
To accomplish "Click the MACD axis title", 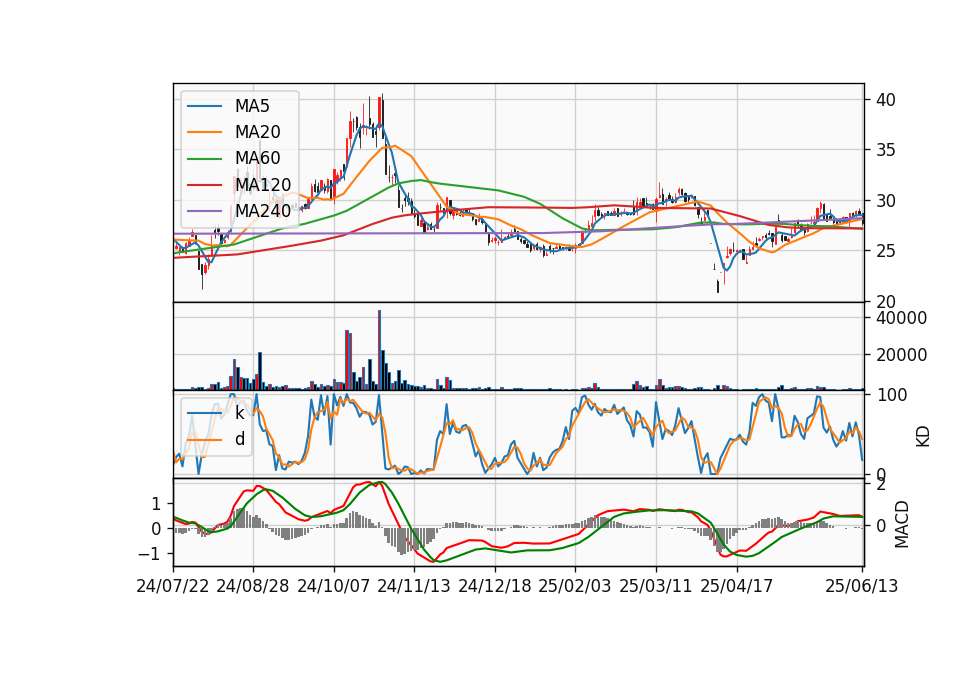I will 901,525.
